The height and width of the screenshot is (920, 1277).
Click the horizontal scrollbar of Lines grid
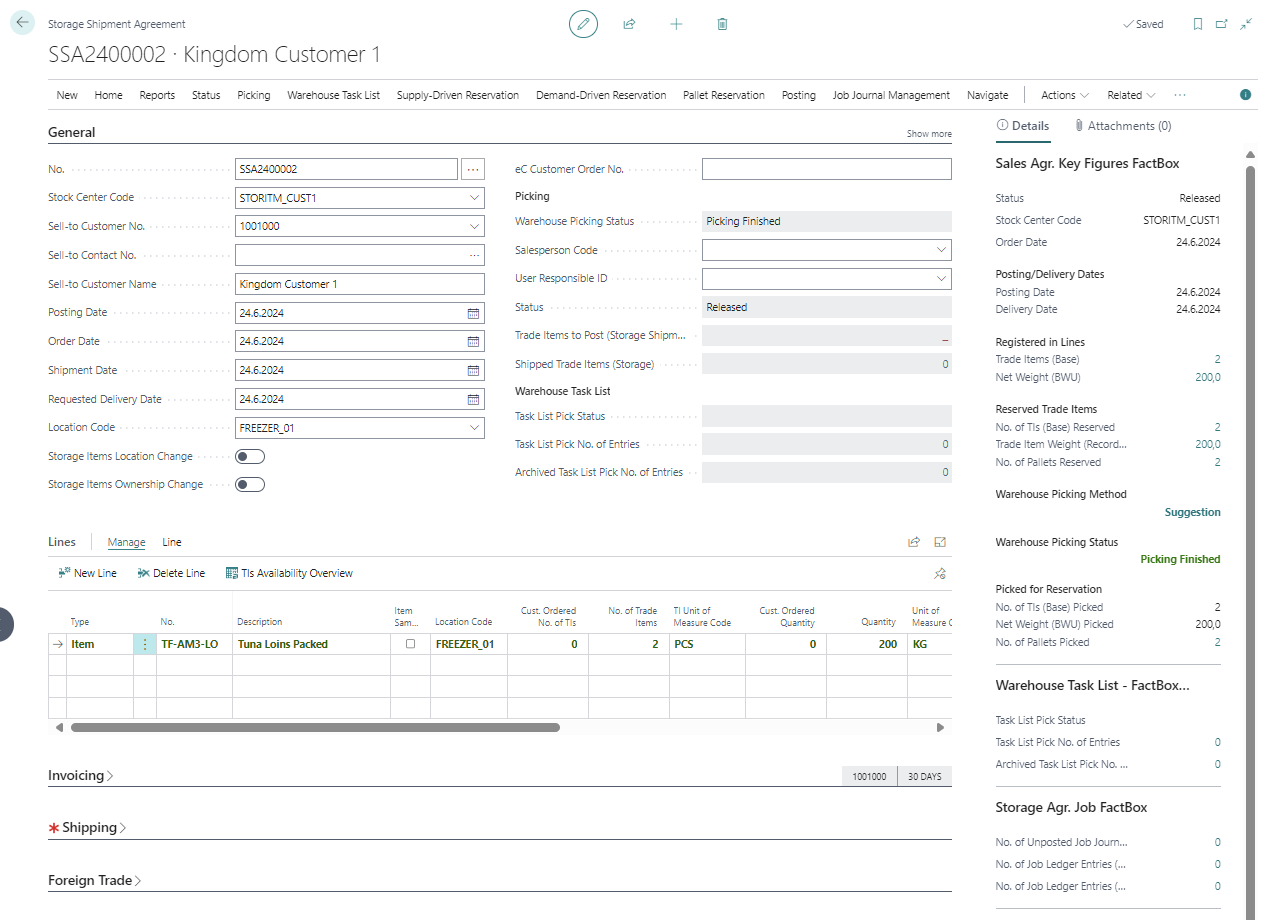click(315, 728)
